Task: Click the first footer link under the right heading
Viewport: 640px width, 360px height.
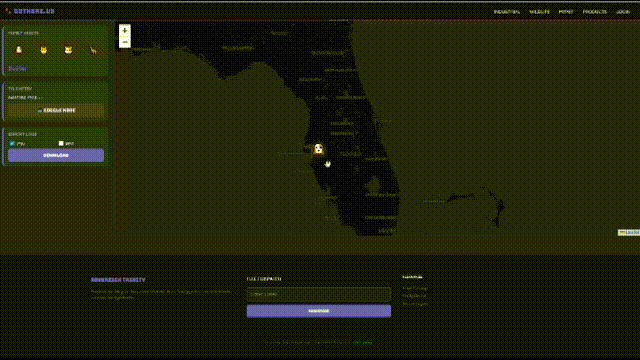Action: 414,288
